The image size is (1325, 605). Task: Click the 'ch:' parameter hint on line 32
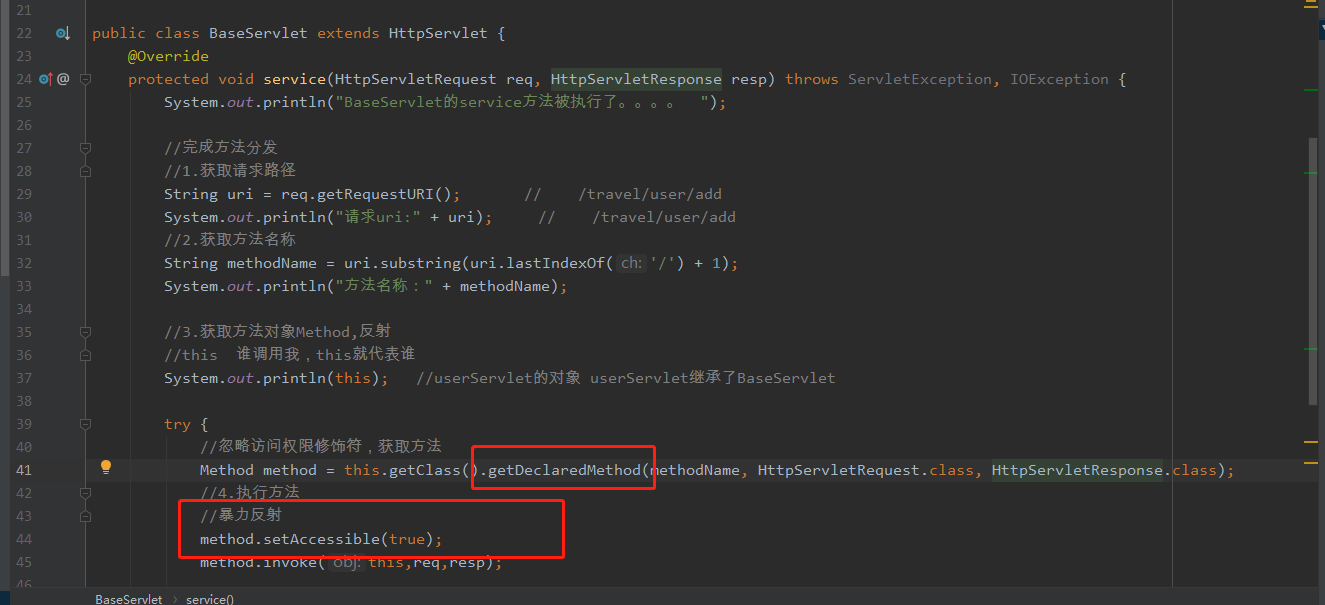tap(631, 263)
